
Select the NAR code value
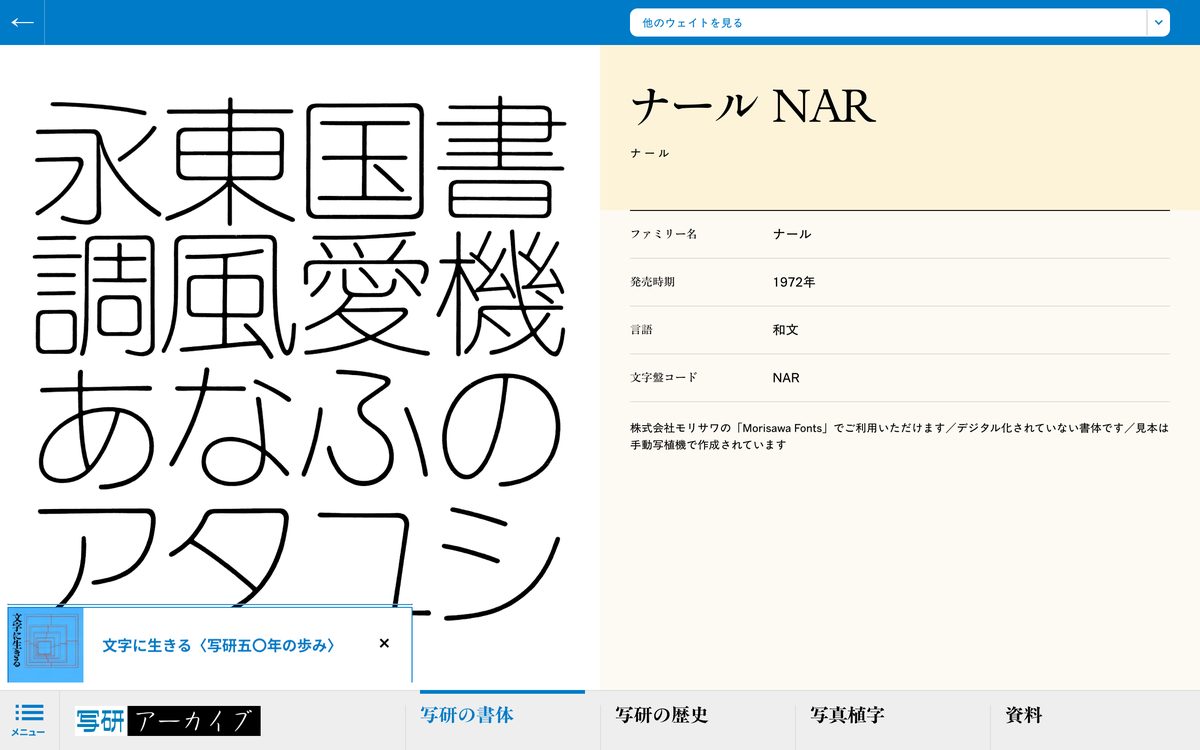786,378
